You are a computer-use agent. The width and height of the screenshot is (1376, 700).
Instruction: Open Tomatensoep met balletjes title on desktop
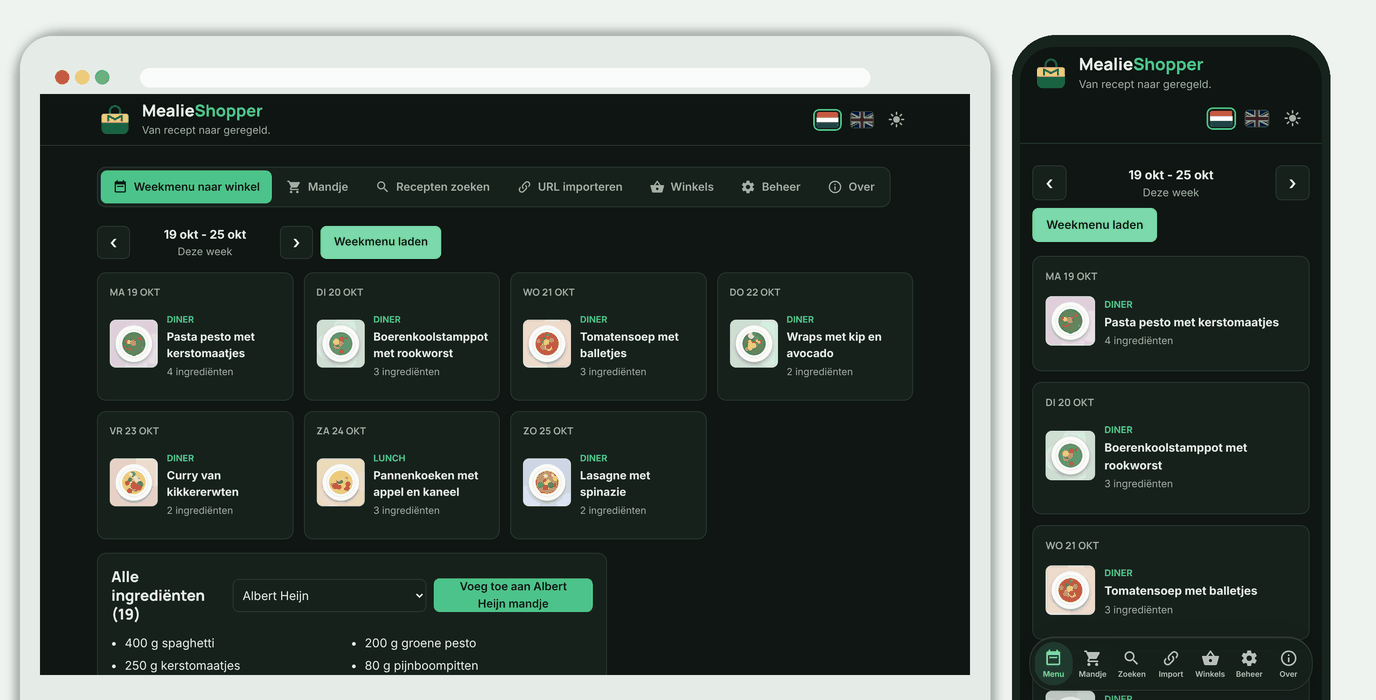(x=629, y=345)
